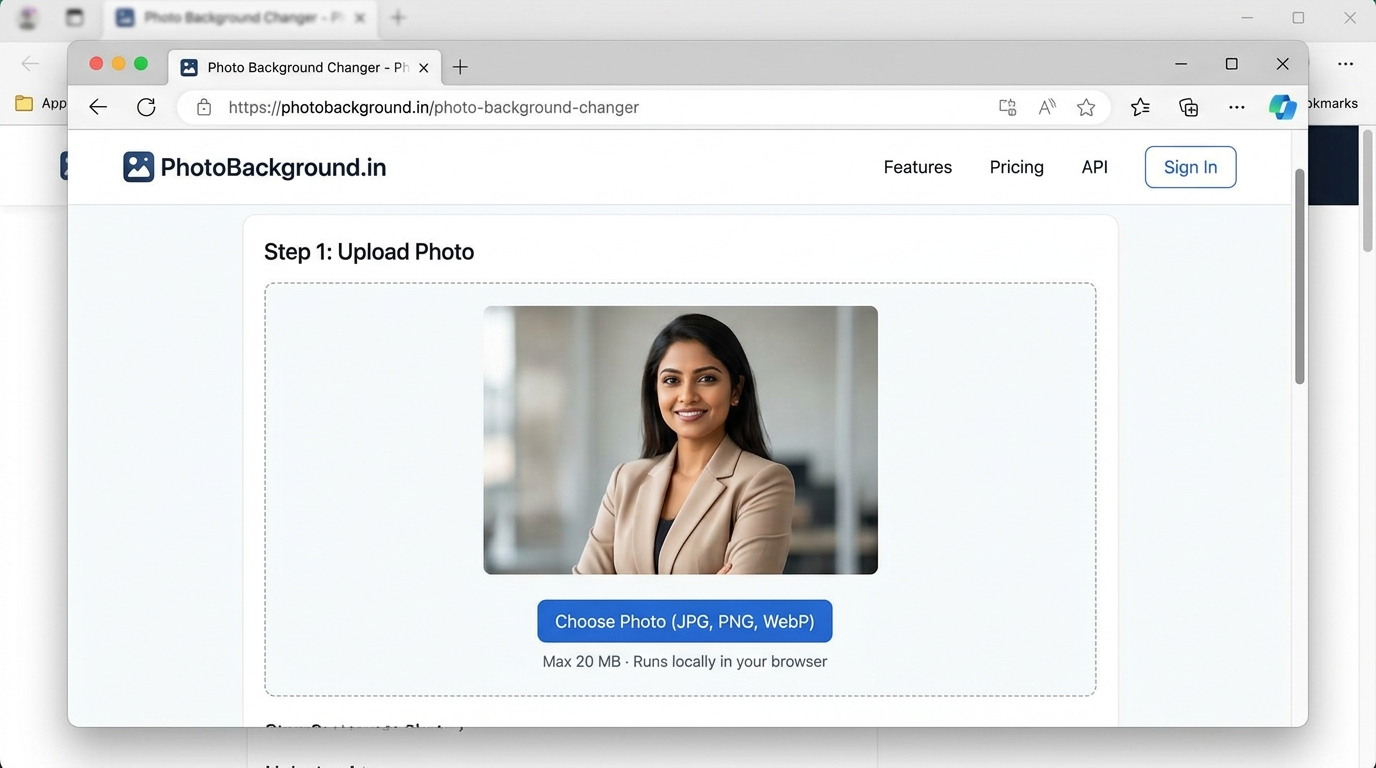Viewport: 1376px width, 768px height.
Task: Click the PhotoBackground.in logo icon
Action: [x=138, y=167]
